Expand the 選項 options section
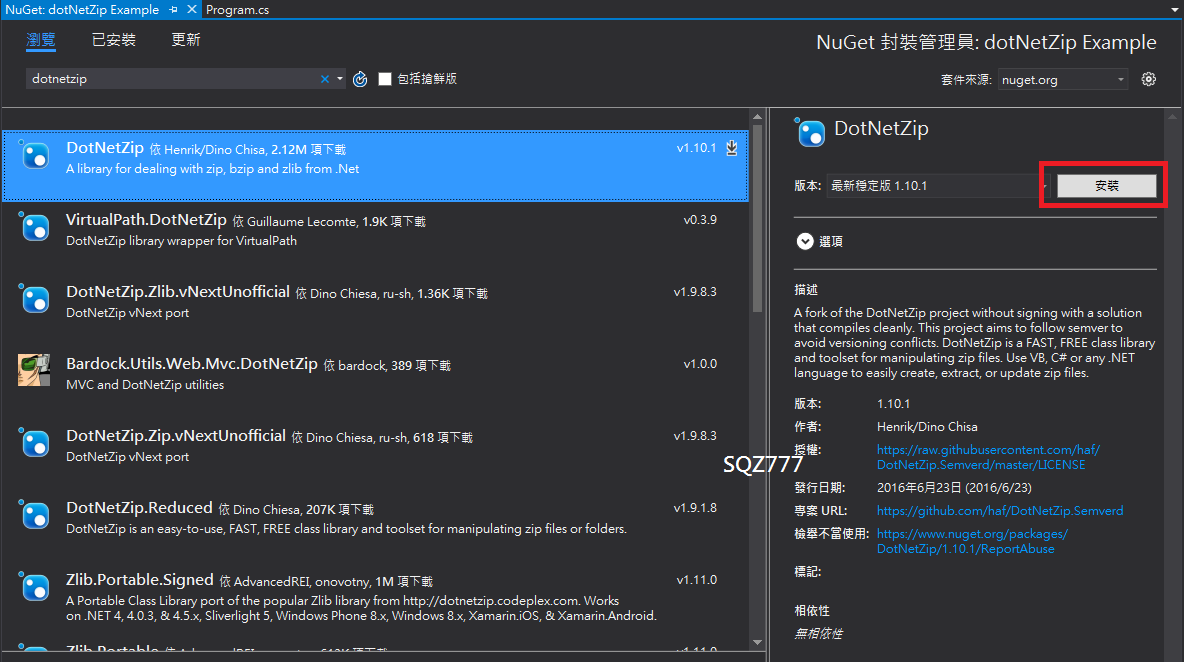 click(x=805, y=241)
